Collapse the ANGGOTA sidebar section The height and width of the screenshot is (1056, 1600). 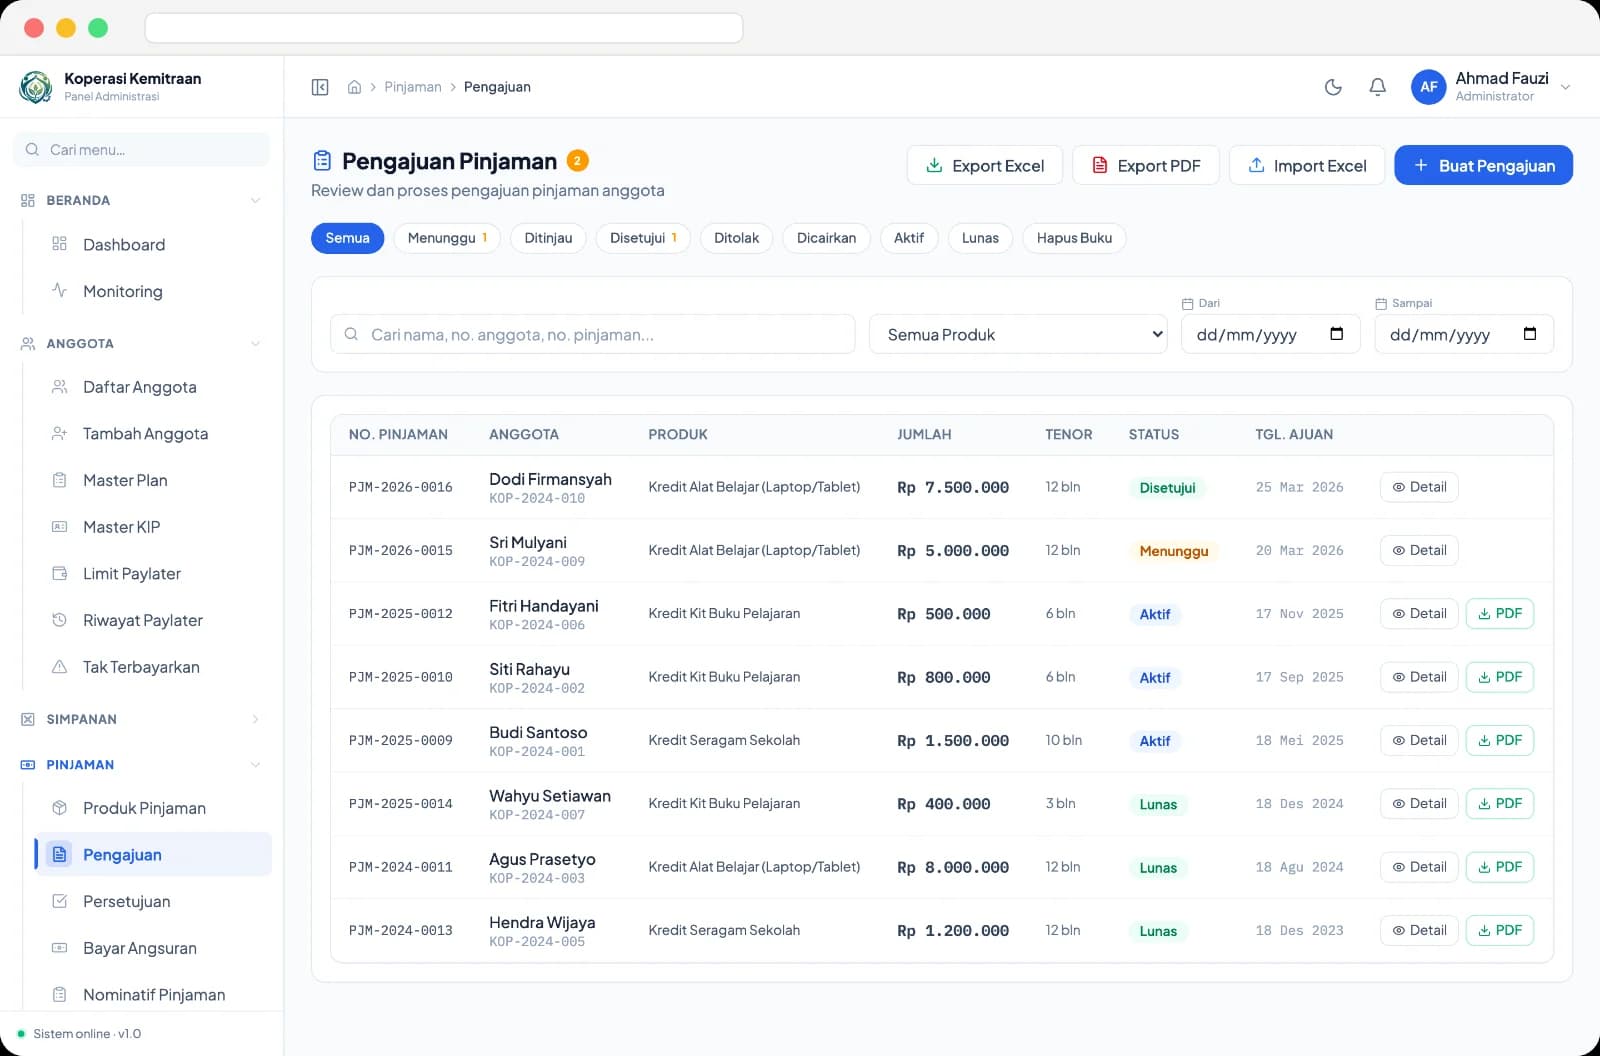pyautogui.click(x=141, y=343)
